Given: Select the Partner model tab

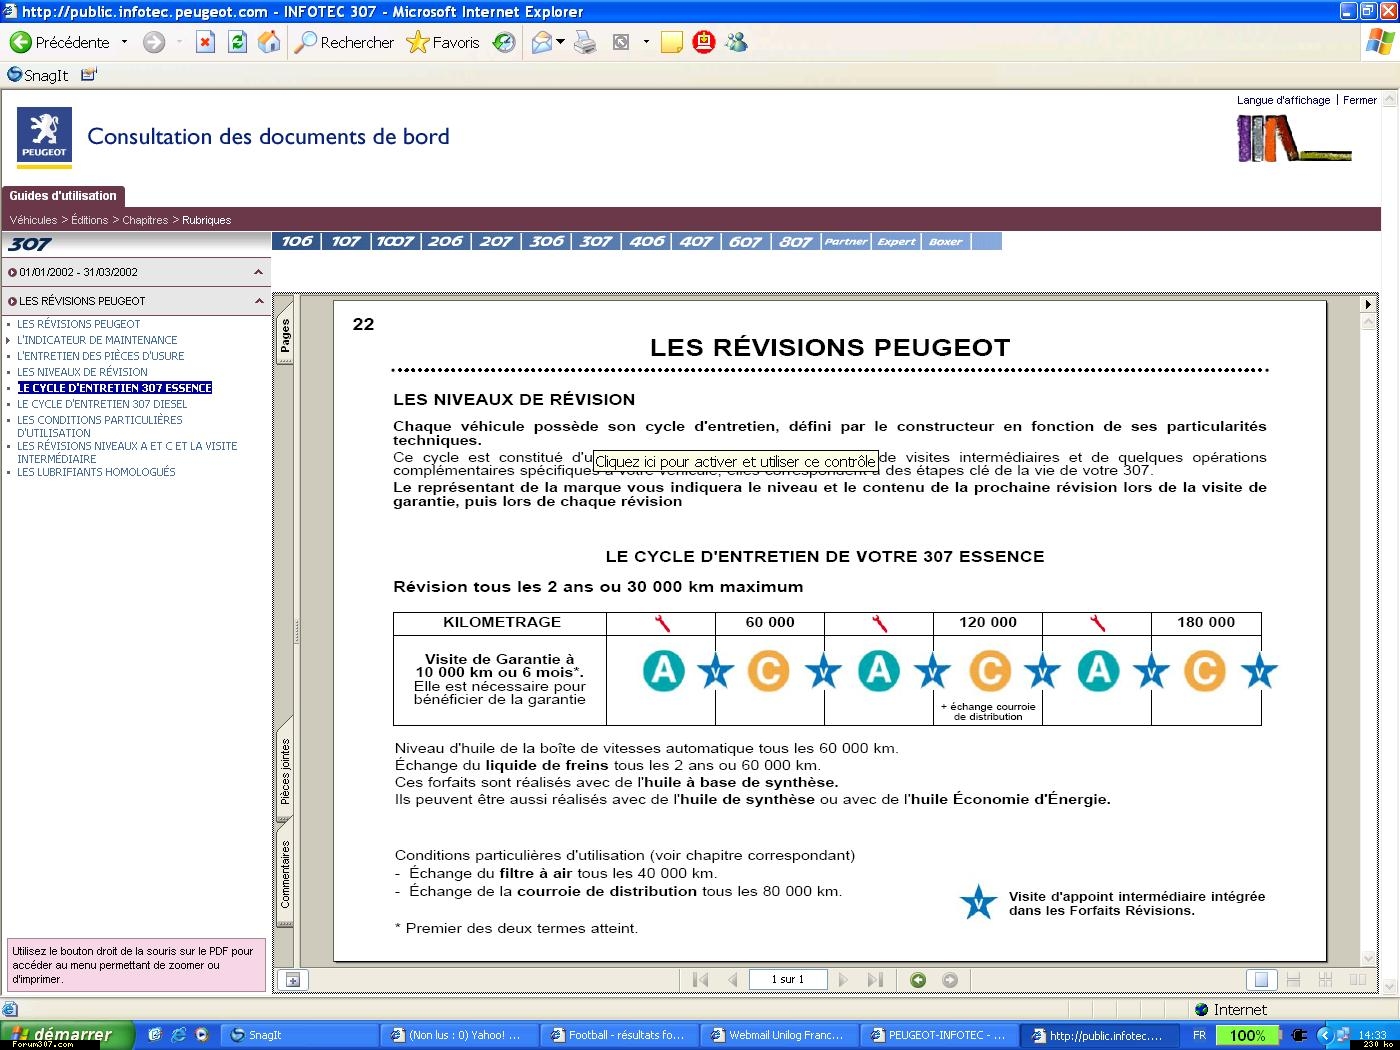Looking at the screenshot, I should (846, 241).
